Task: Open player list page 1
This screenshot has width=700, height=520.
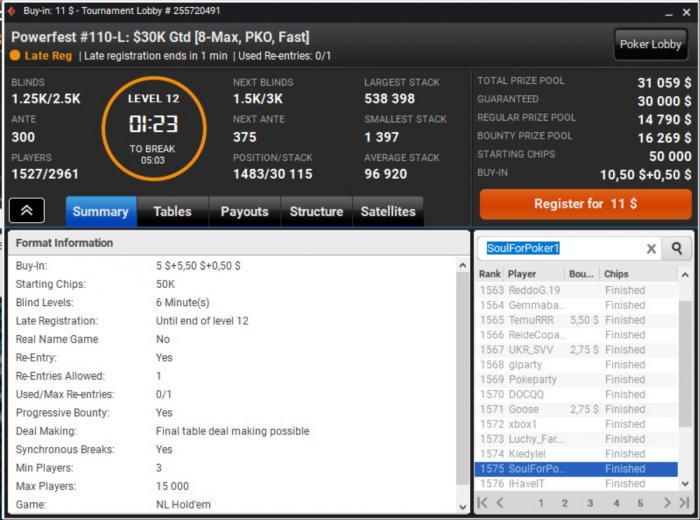Action: [541, 503]
